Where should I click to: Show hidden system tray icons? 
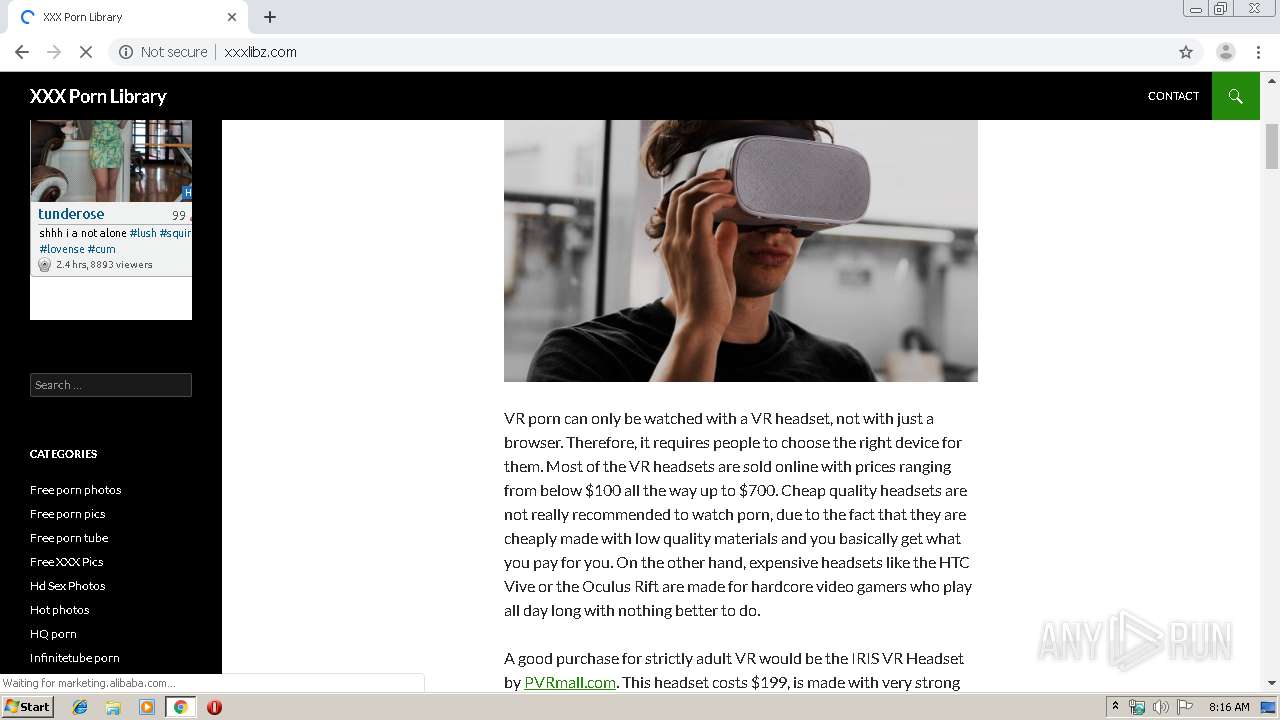[x=1115, y=707]
